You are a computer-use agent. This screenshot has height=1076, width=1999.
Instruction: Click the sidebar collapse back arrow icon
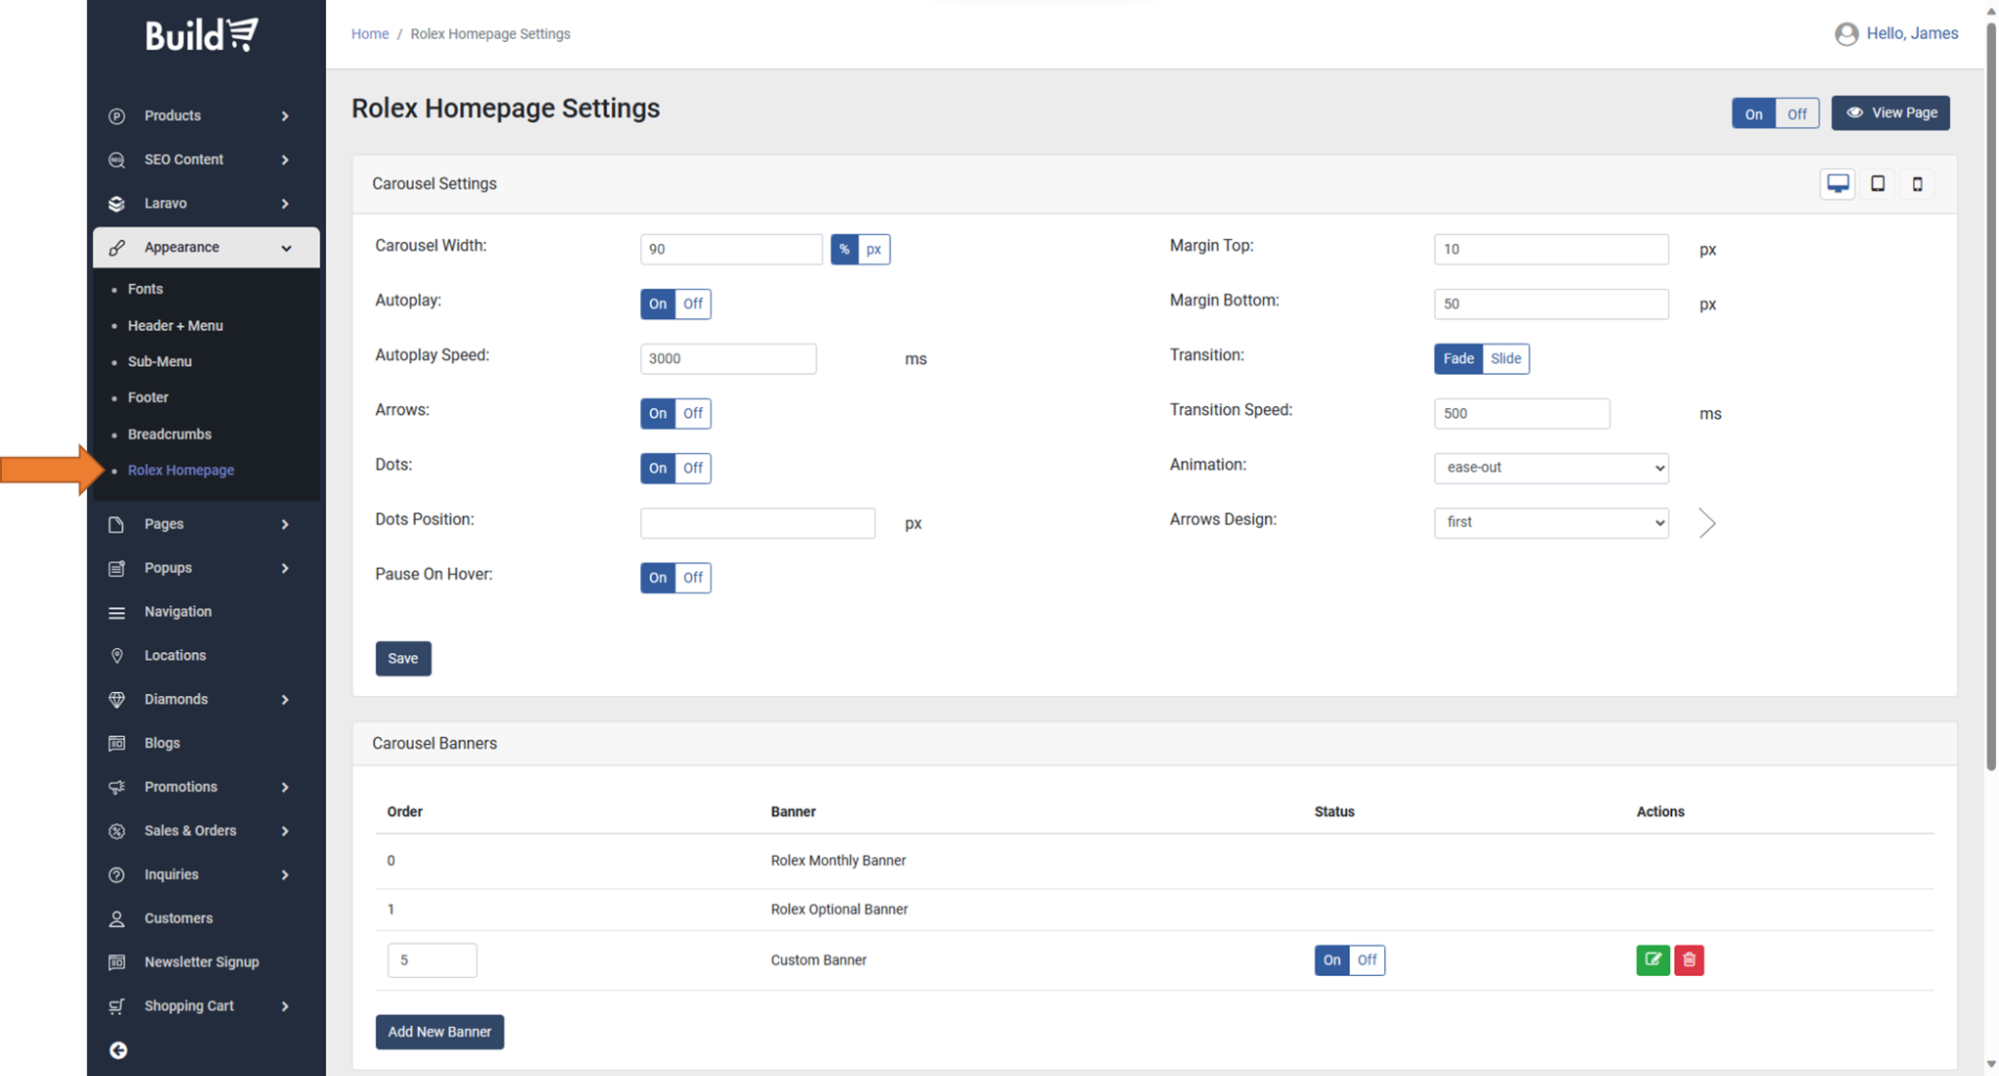(x=118, y=1050)
